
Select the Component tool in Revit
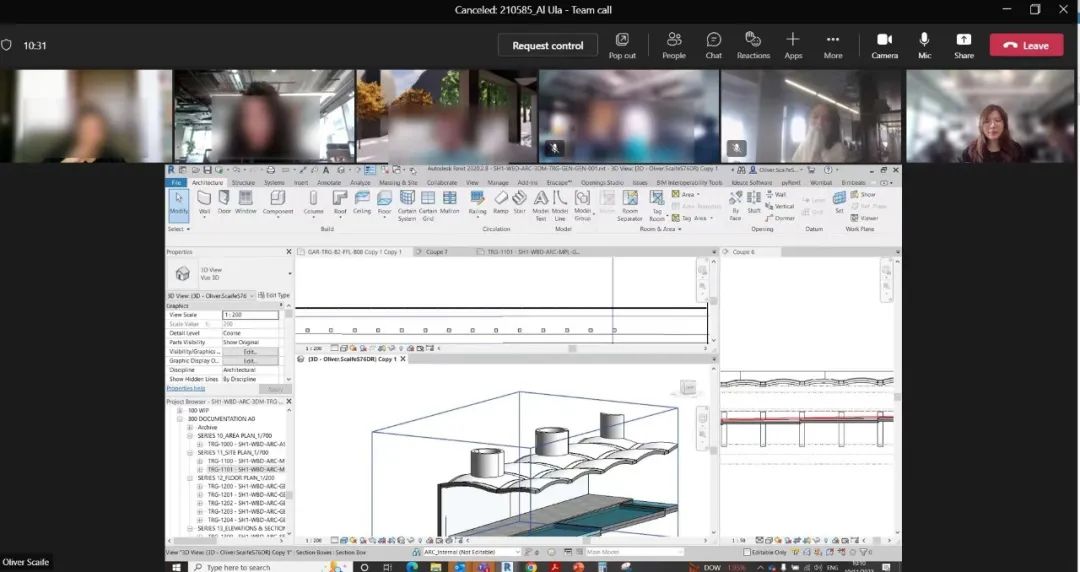coord(278,203)
